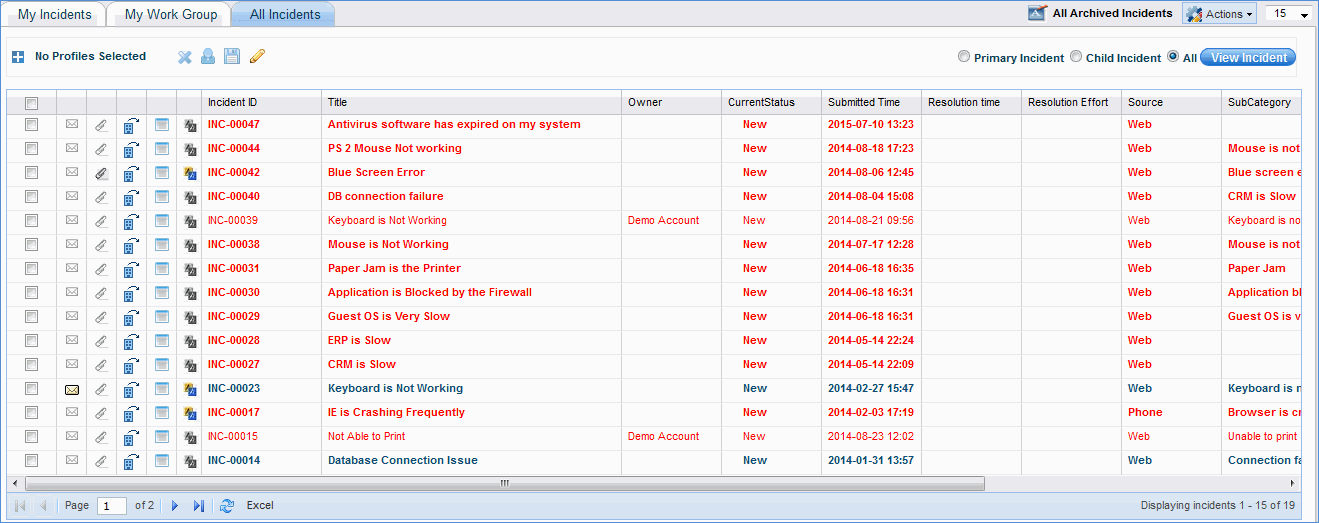The height and width of the screenshot is (523, 1319).
Task: Click the details window icon in INC-00014 row
Action: (161, 460)
